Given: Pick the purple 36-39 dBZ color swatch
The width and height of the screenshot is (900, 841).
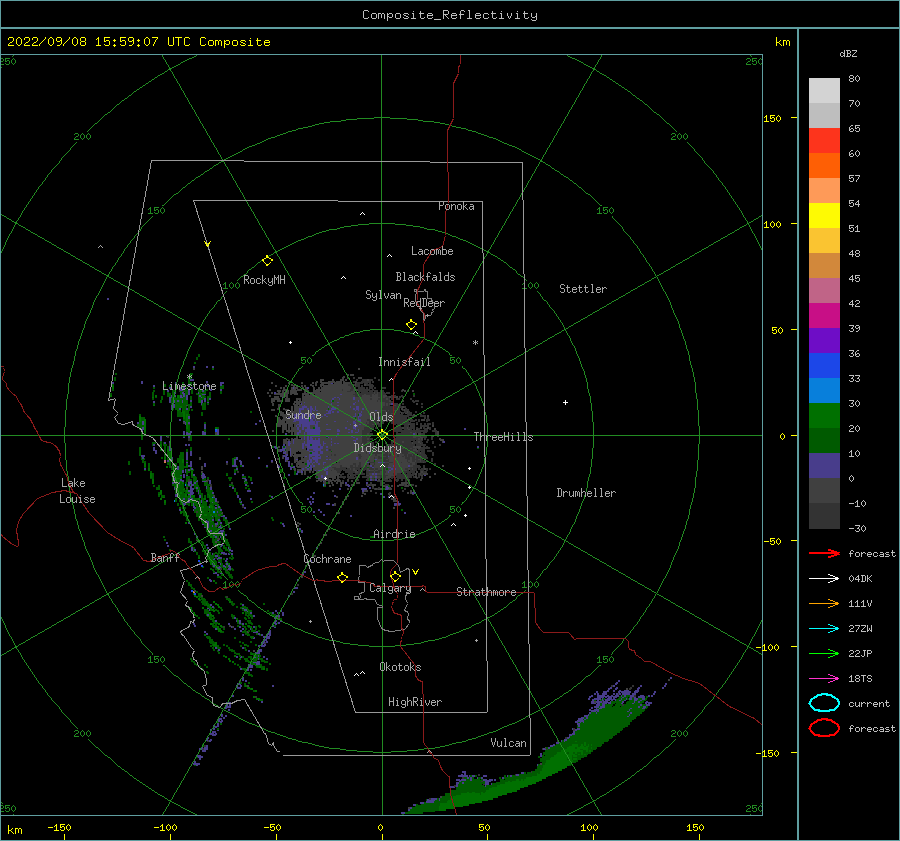Looking at the screenshot, I should coord(824,341).
